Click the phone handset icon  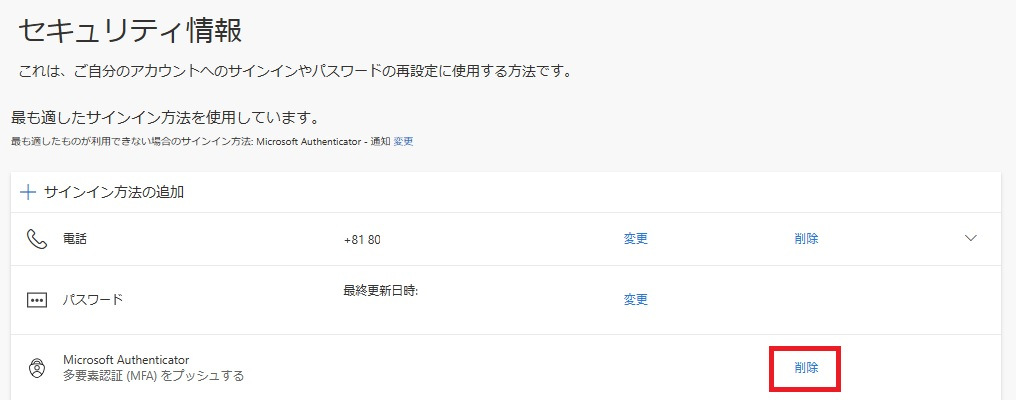(36, 239)
